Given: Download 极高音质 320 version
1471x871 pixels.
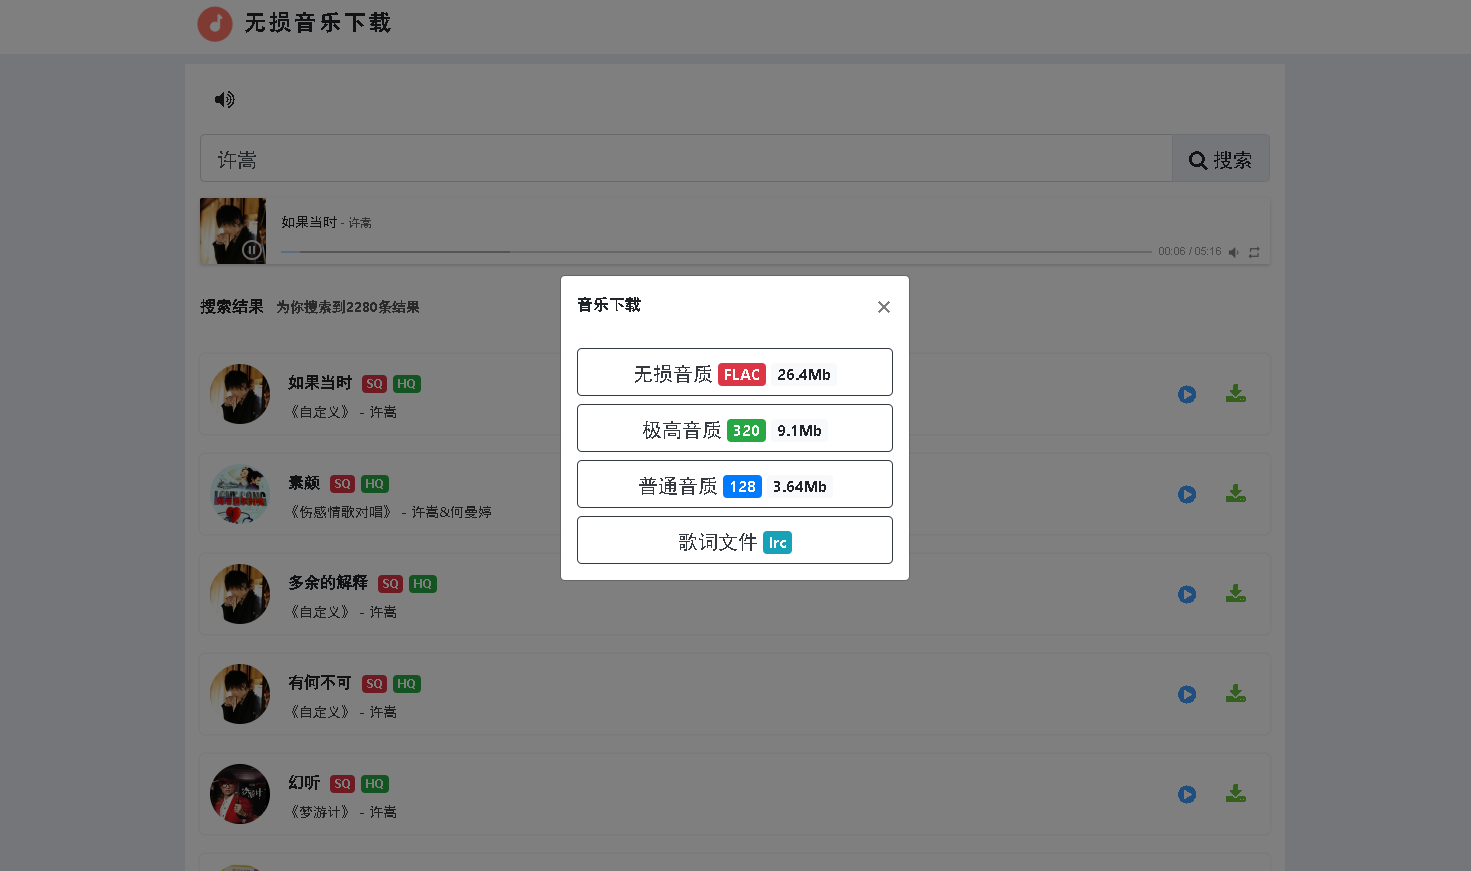Looking at the screenshot, I should coord(734,428).
